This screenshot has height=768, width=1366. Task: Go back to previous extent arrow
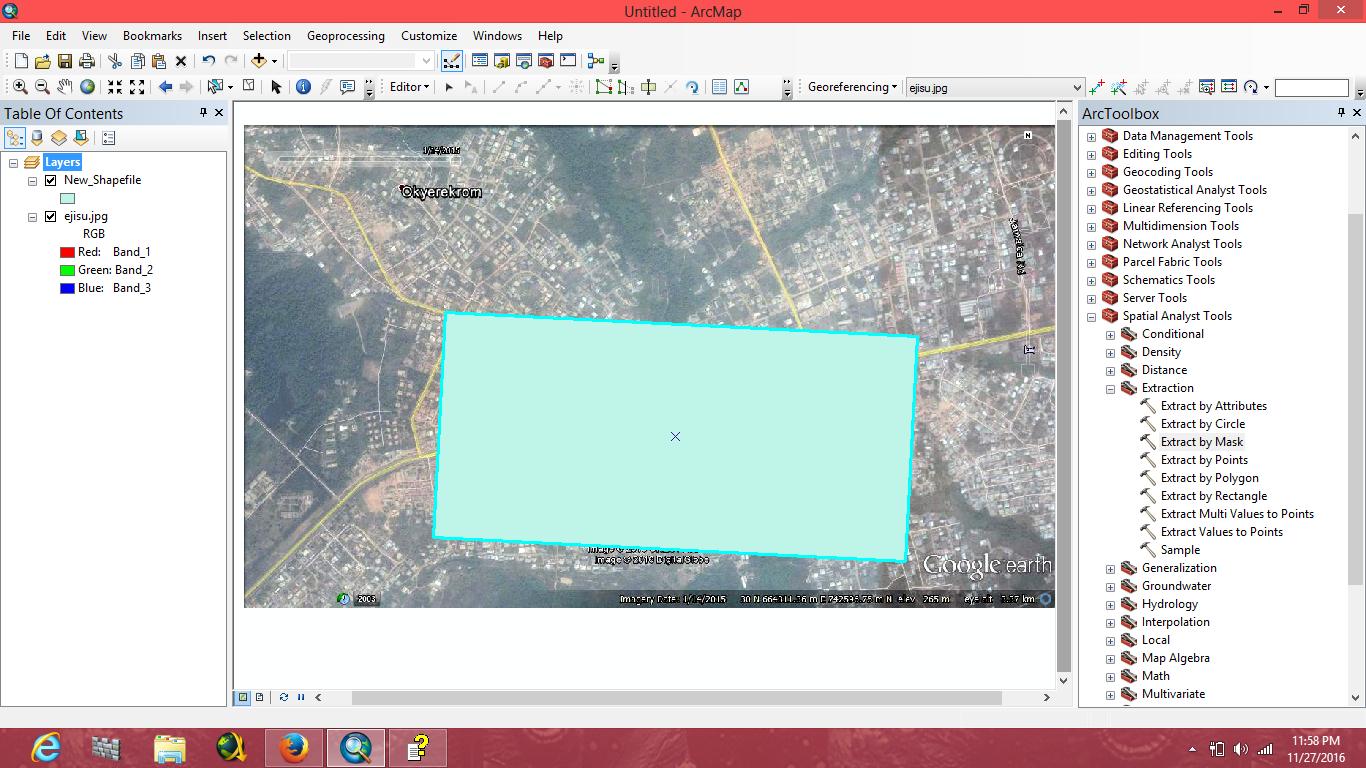point(165,87)
